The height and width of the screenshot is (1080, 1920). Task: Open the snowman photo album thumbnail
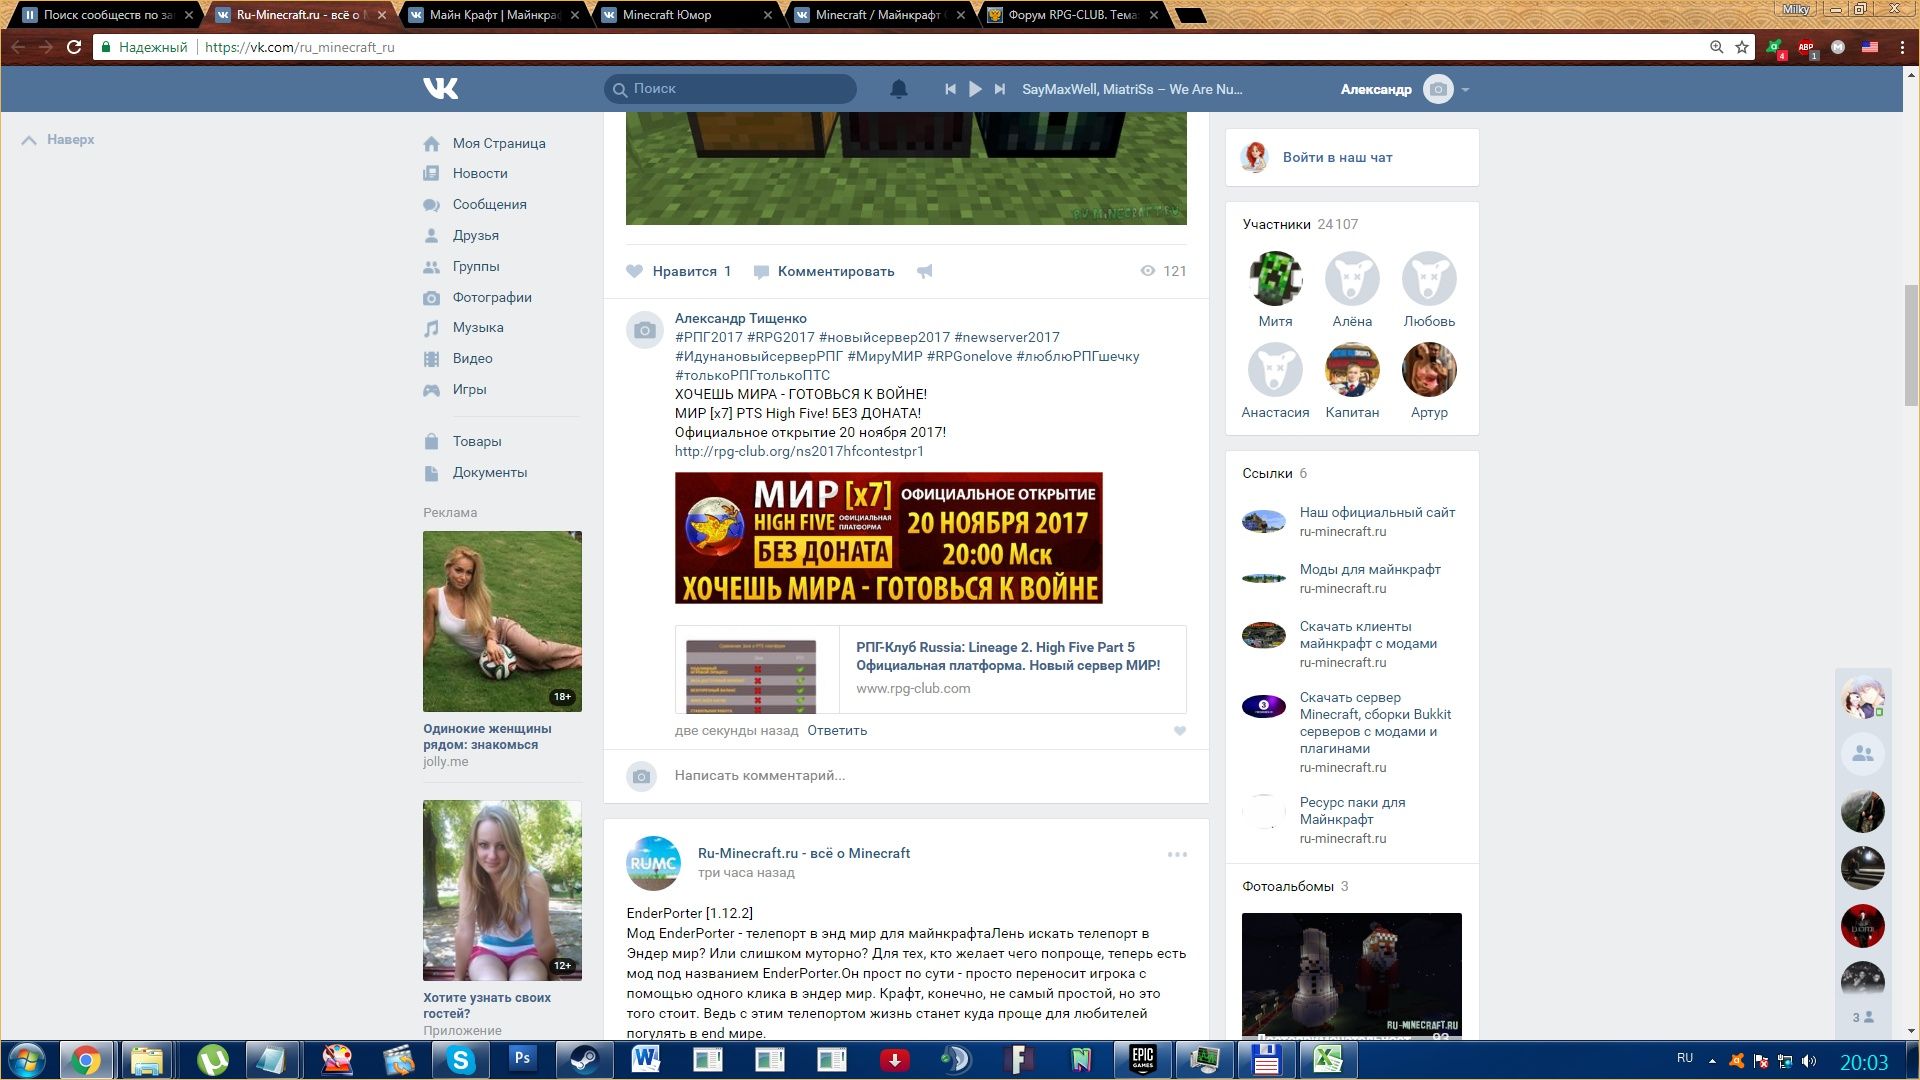1351,975
